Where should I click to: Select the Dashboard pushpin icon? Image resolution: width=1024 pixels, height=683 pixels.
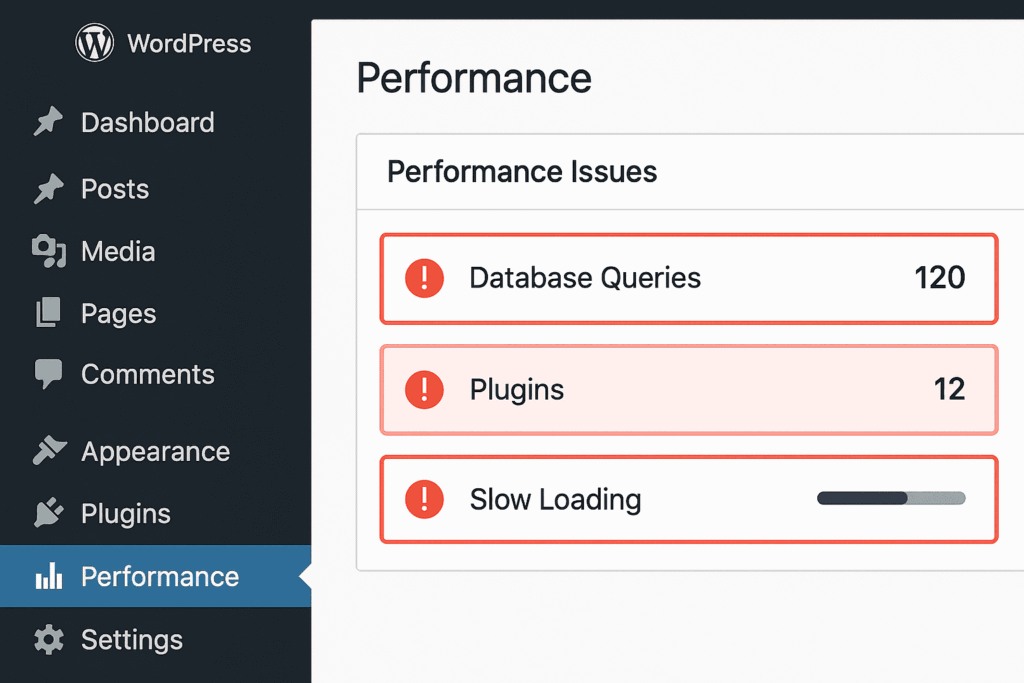coord(47,122)
